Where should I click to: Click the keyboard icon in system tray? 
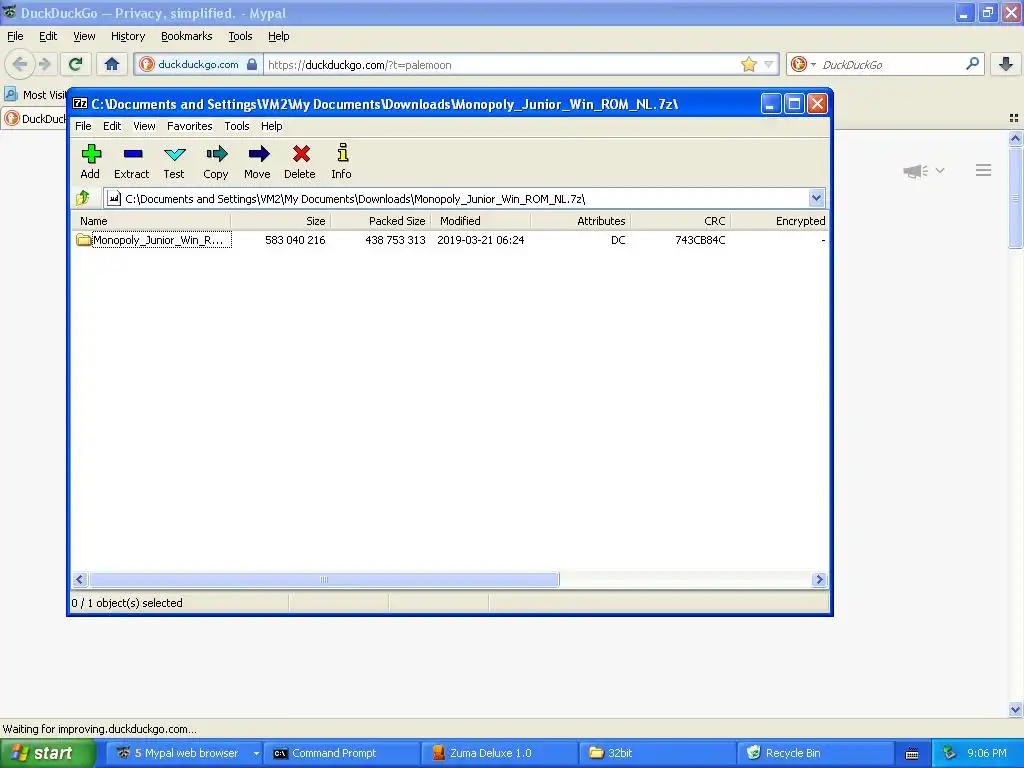coord(912,754)
